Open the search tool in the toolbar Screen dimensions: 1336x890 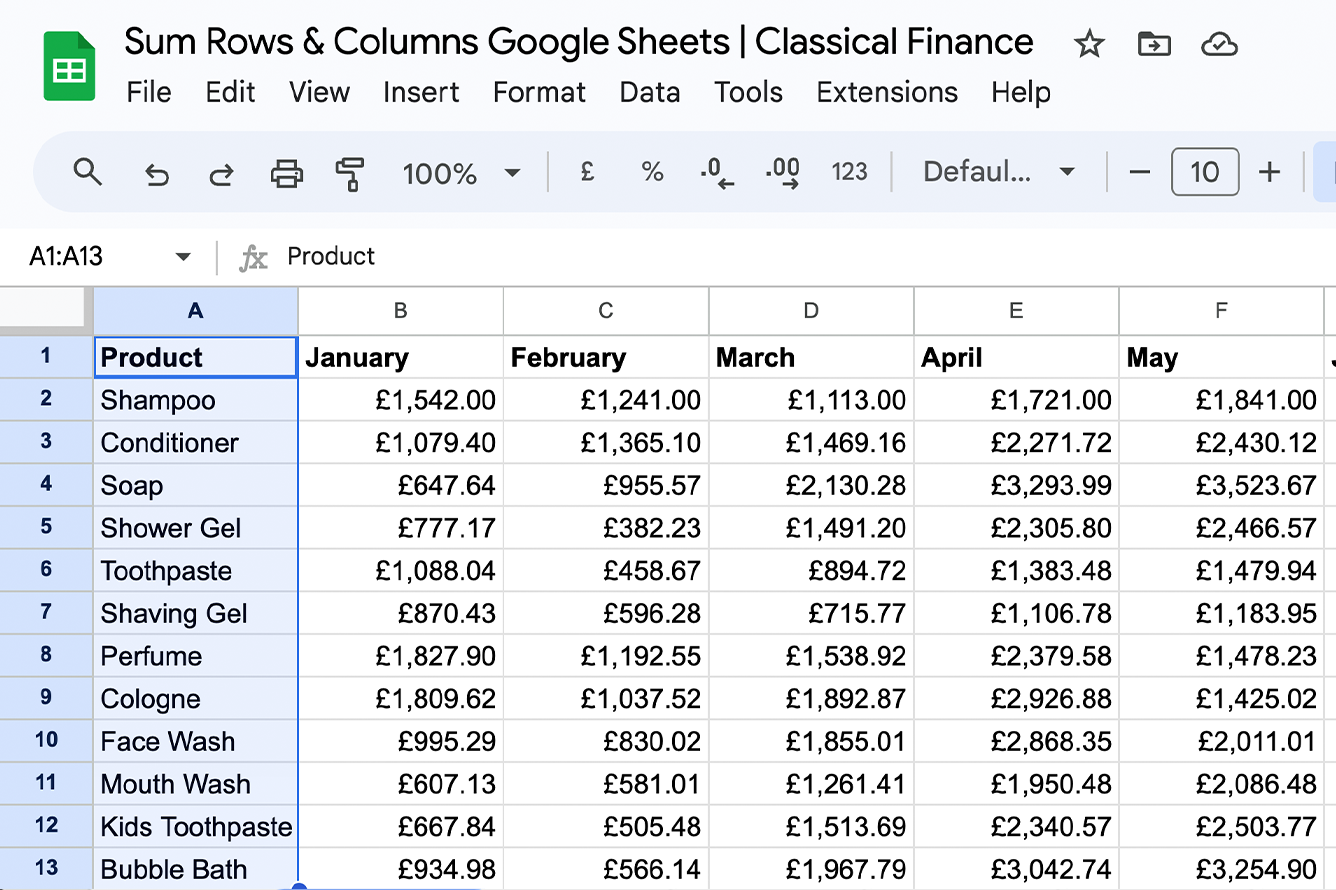[x=87, y=172]
